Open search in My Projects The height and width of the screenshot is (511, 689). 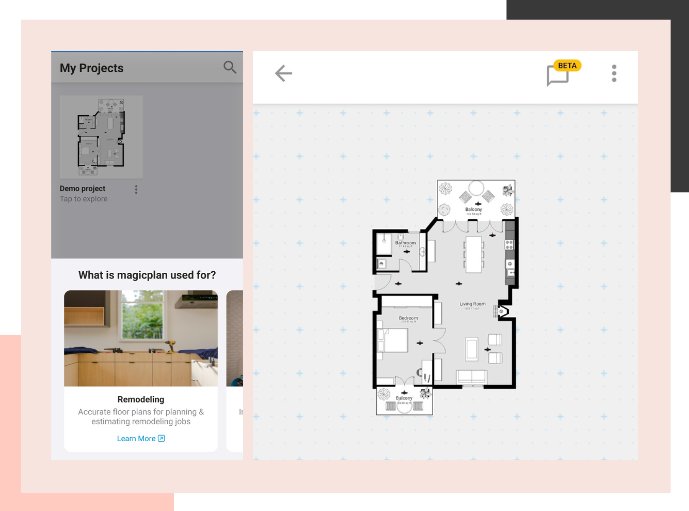point(230,67)
